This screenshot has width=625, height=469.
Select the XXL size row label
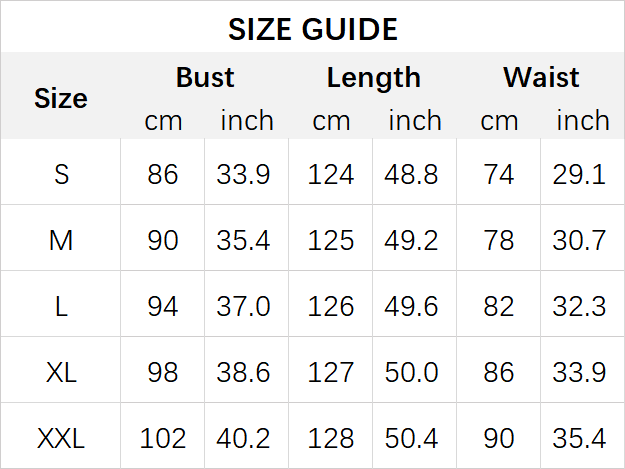(61, 438)
